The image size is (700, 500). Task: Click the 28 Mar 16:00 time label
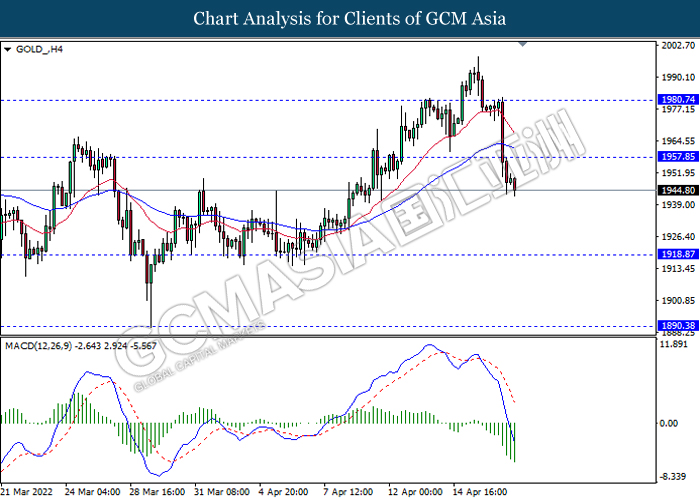(x=158, y=492)
